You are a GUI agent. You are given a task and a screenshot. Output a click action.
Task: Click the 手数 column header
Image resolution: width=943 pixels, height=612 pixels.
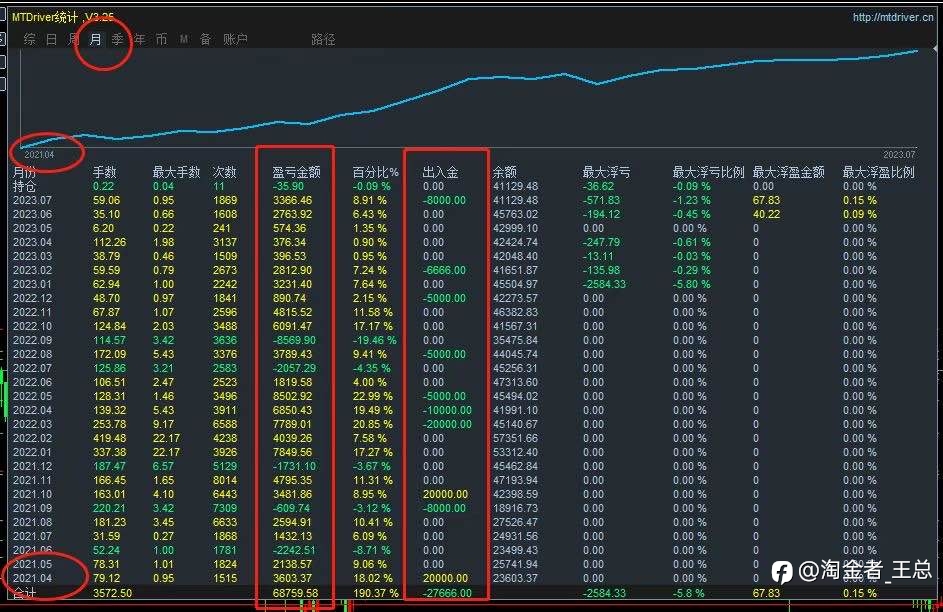[x=105, y=173]
